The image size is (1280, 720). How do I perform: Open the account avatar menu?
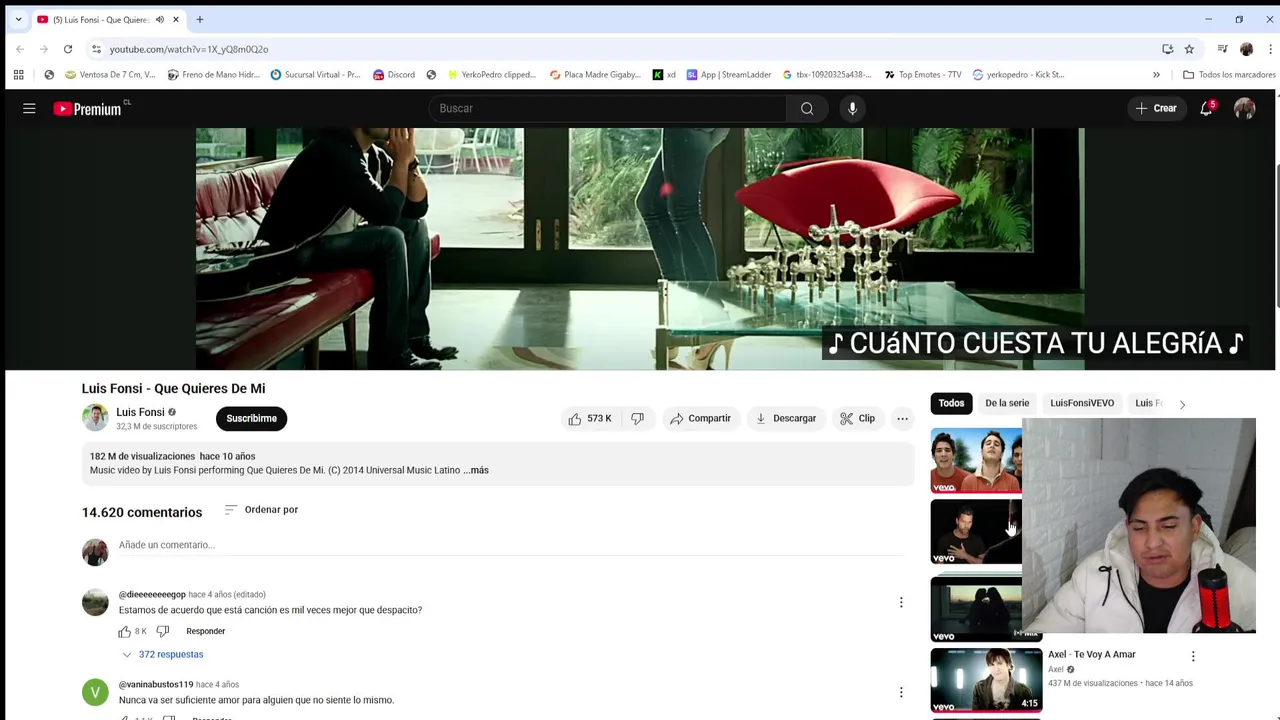click(x=1244, y=108)
